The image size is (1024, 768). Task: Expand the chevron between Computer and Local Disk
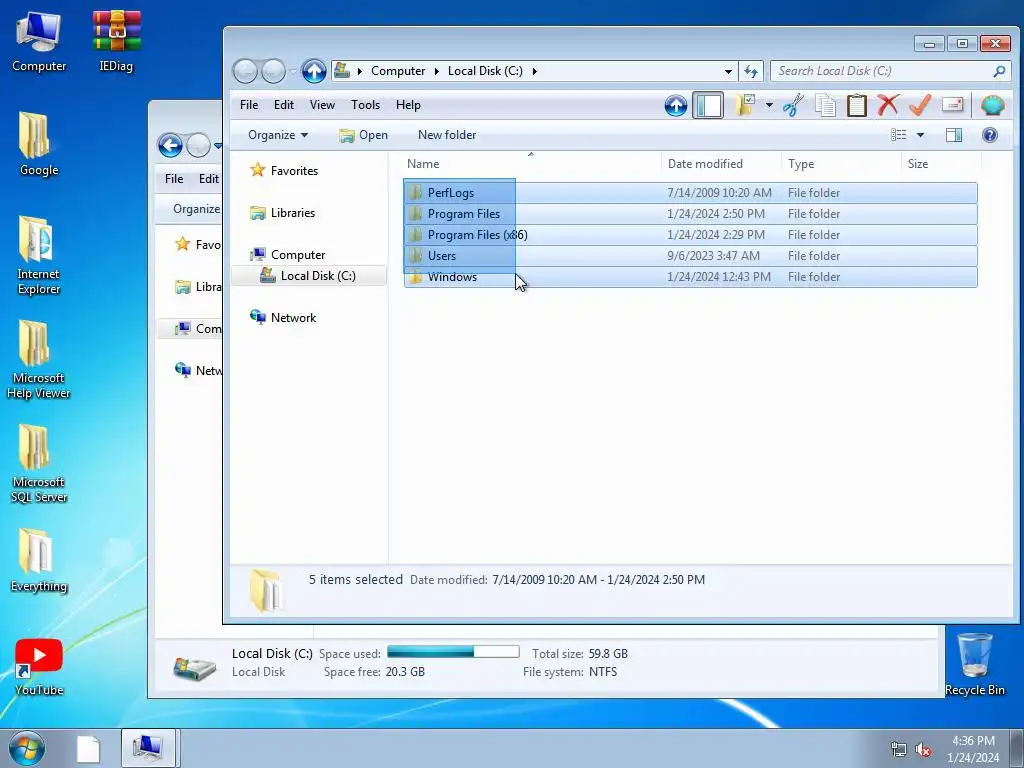(437, 71)
